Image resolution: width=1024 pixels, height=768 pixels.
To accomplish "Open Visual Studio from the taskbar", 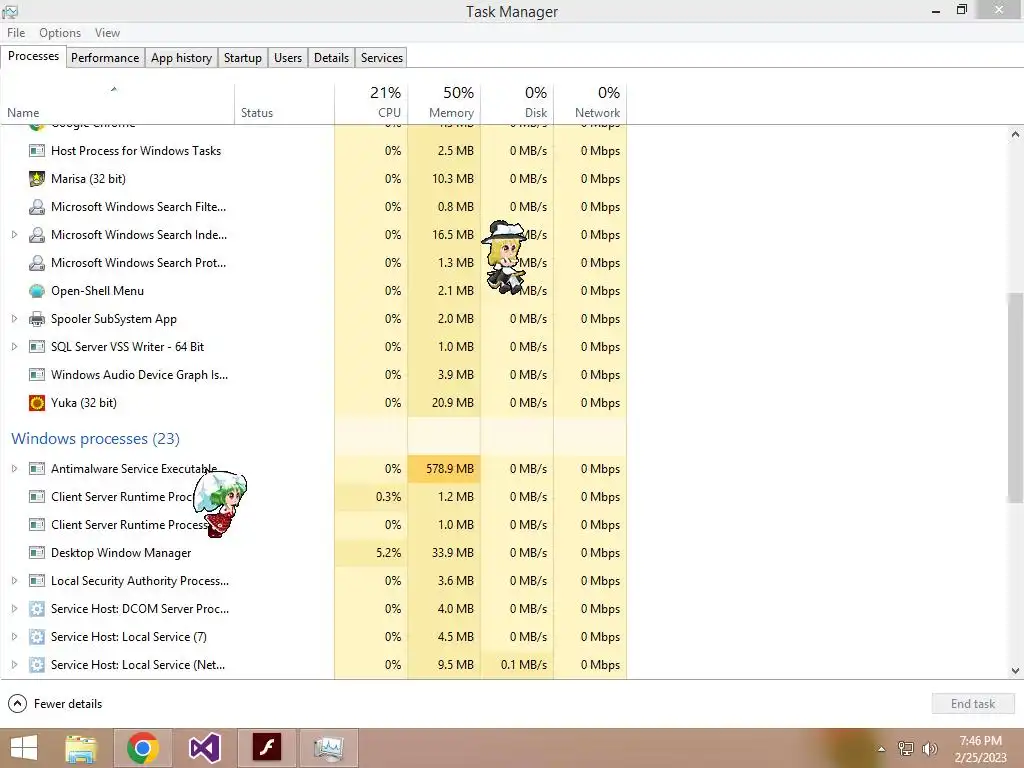I will point(205,748).
